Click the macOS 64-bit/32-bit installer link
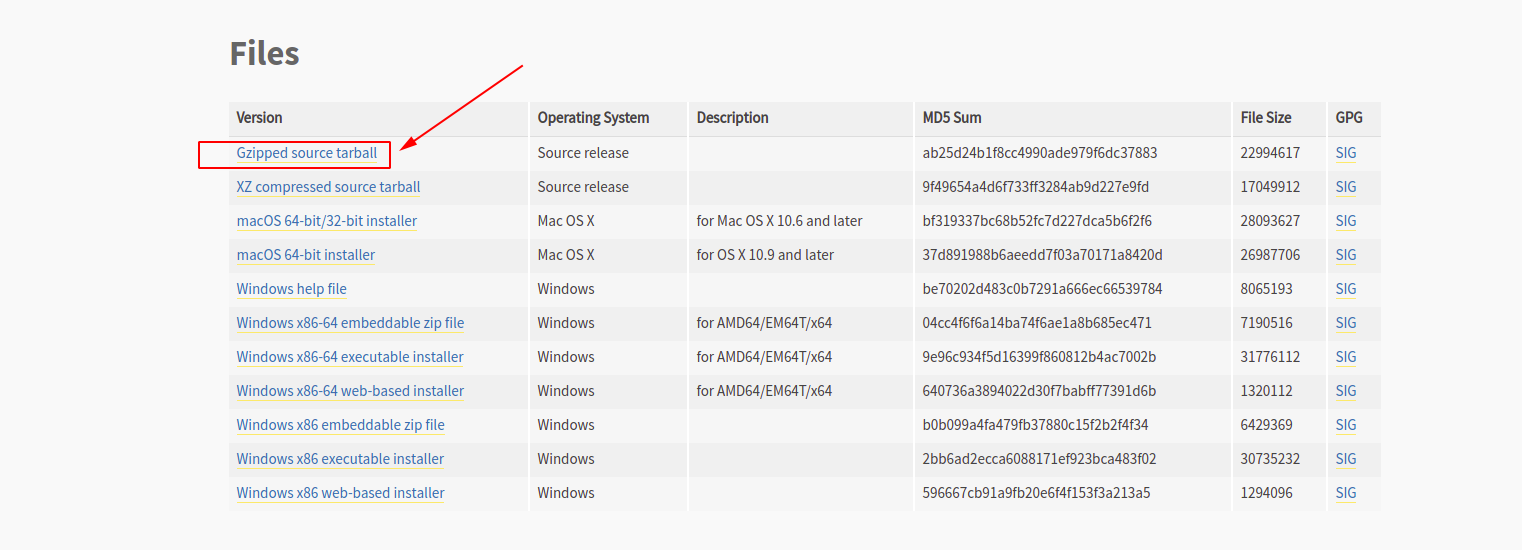1522x550 pixels. tap(326, 221)
